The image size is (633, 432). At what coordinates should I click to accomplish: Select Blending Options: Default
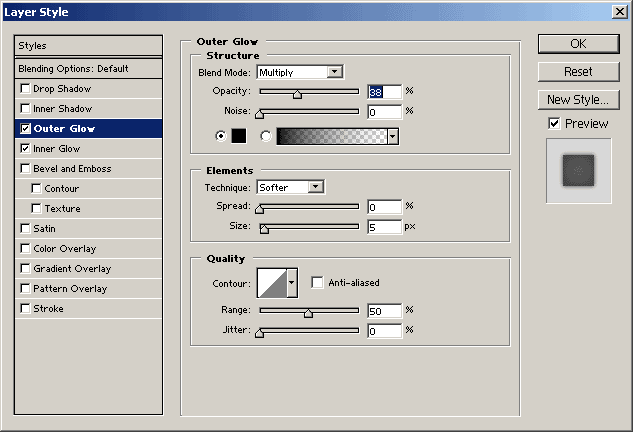[x=88, y=69]
